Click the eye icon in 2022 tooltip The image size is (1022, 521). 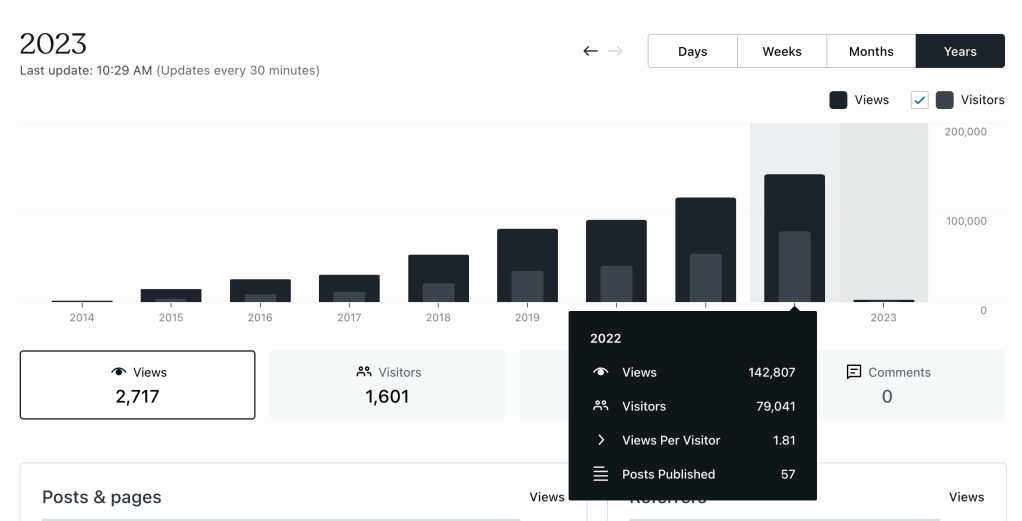pyautogui.click(x=601, y=372)
